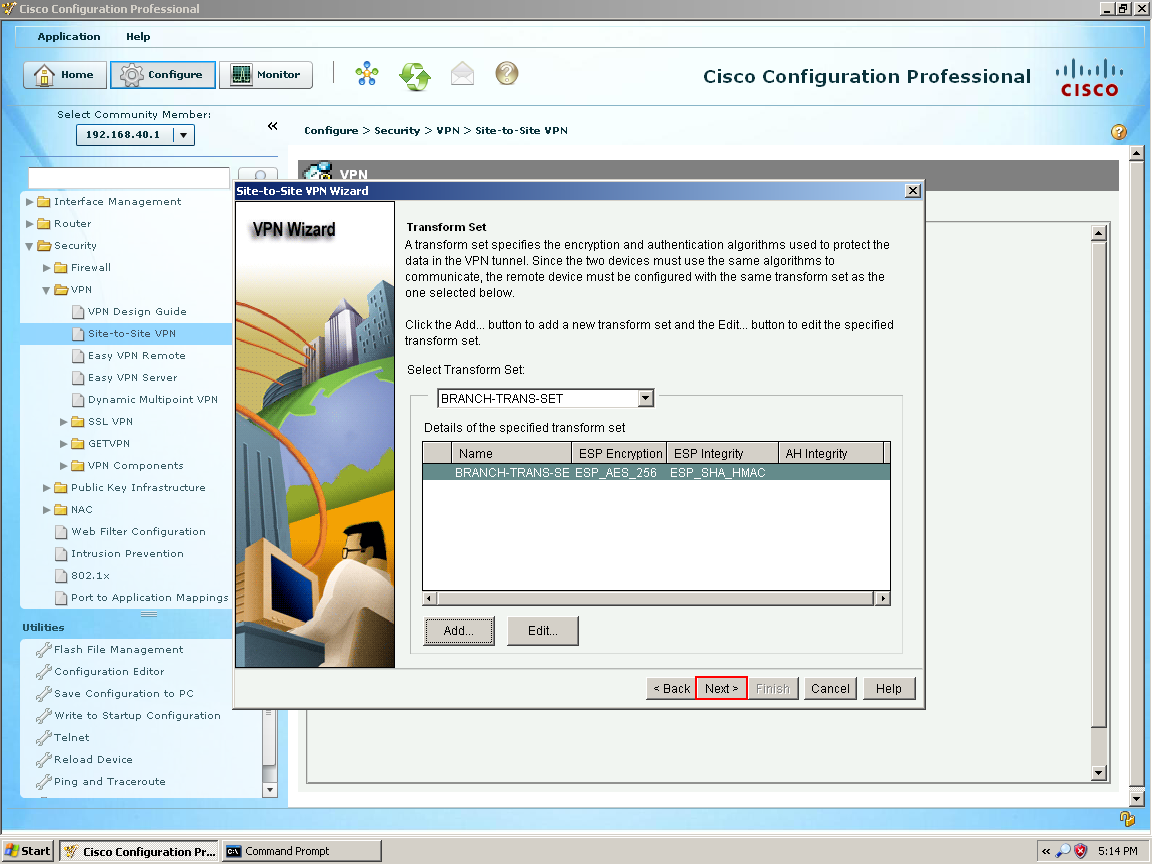1152x864 pixels.
Task: Click Next in the VPN wizard
Action: point(721,688)
